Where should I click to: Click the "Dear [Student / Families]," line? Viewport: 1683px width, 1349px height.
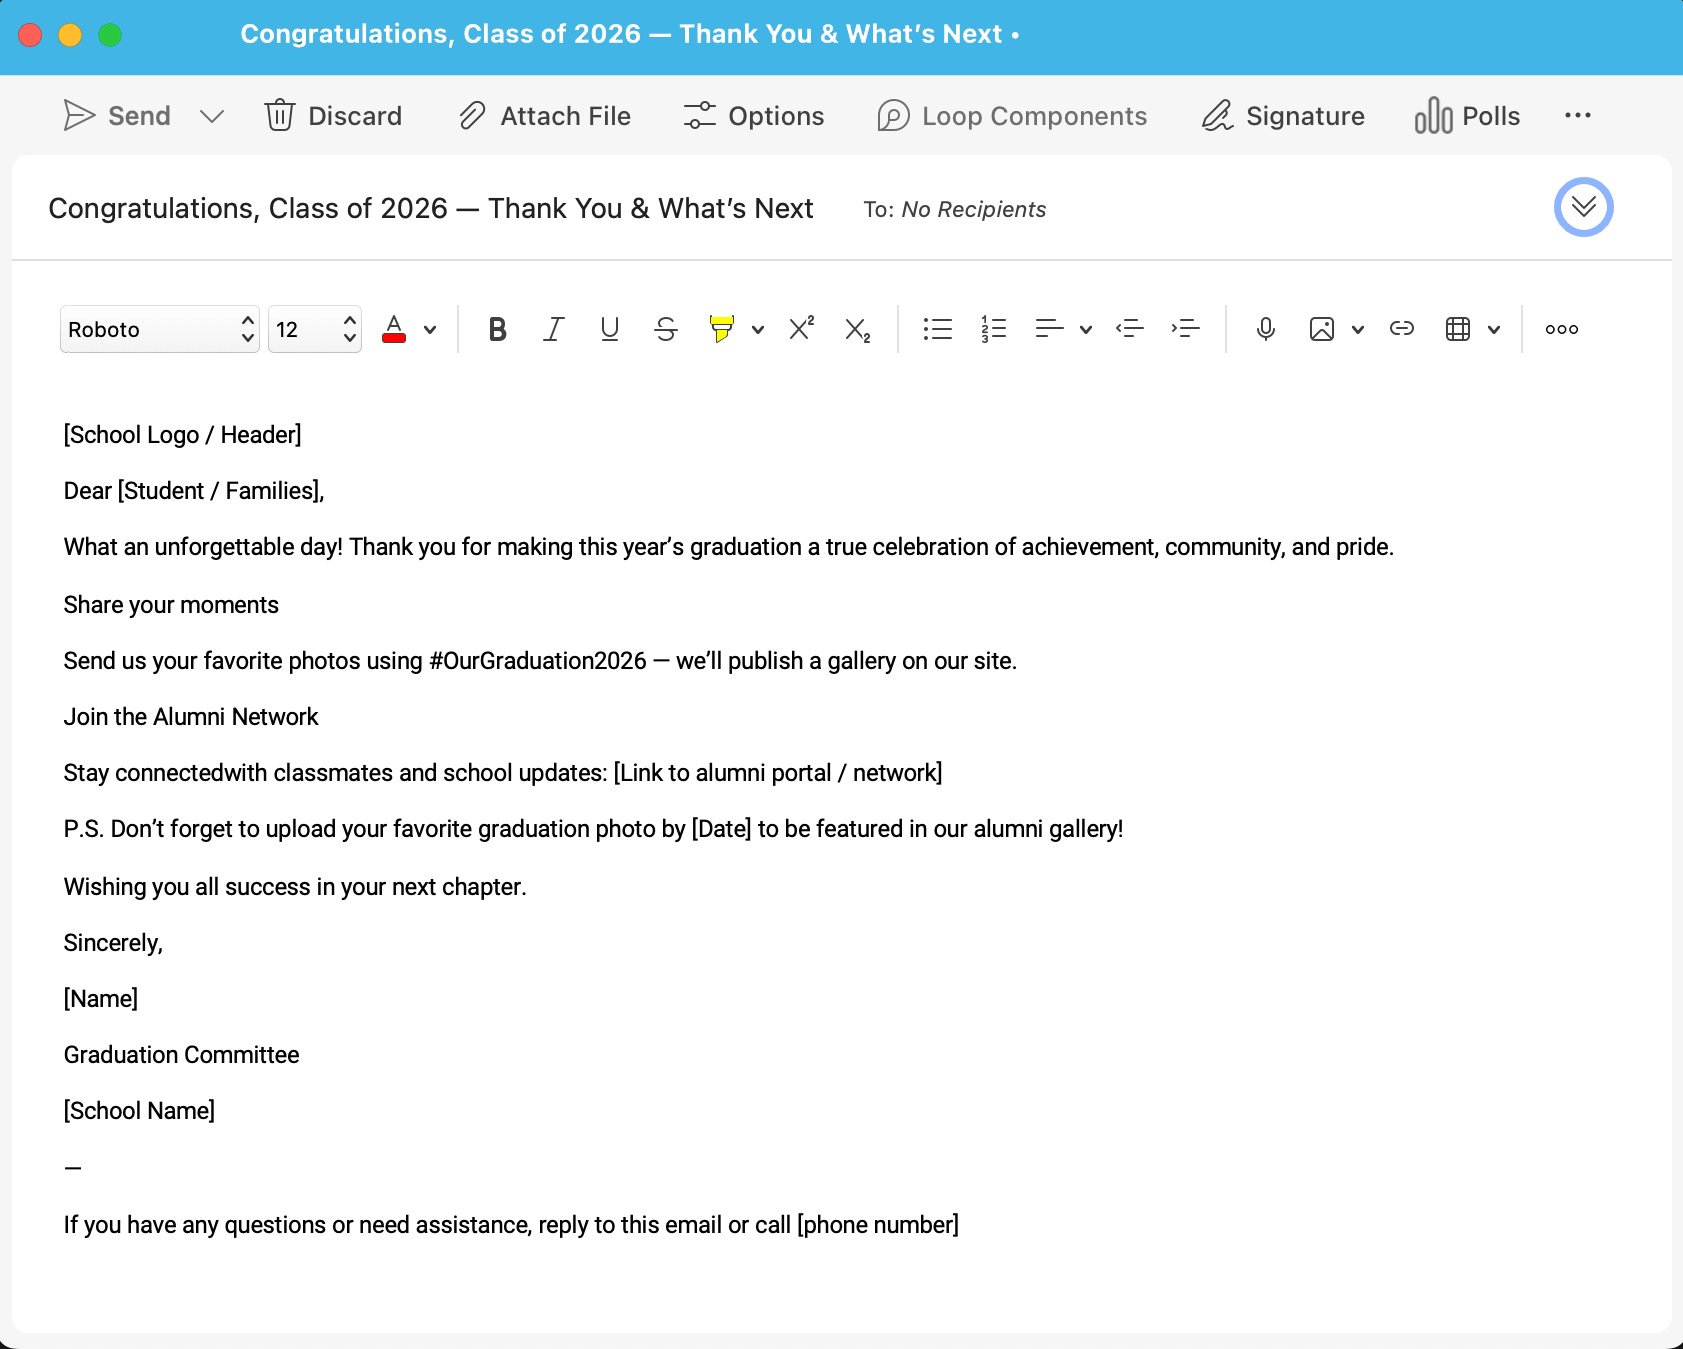[194, 491]
